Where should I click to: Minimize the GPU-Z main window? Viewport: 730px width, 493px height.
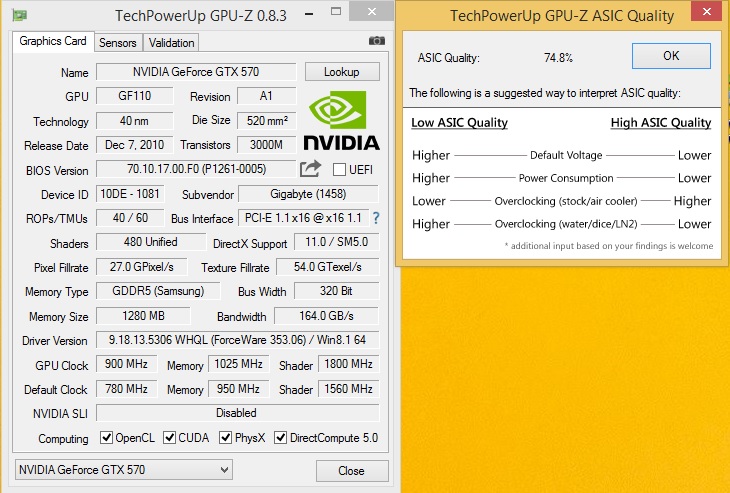pyautogui.click(x=309, y=14)
